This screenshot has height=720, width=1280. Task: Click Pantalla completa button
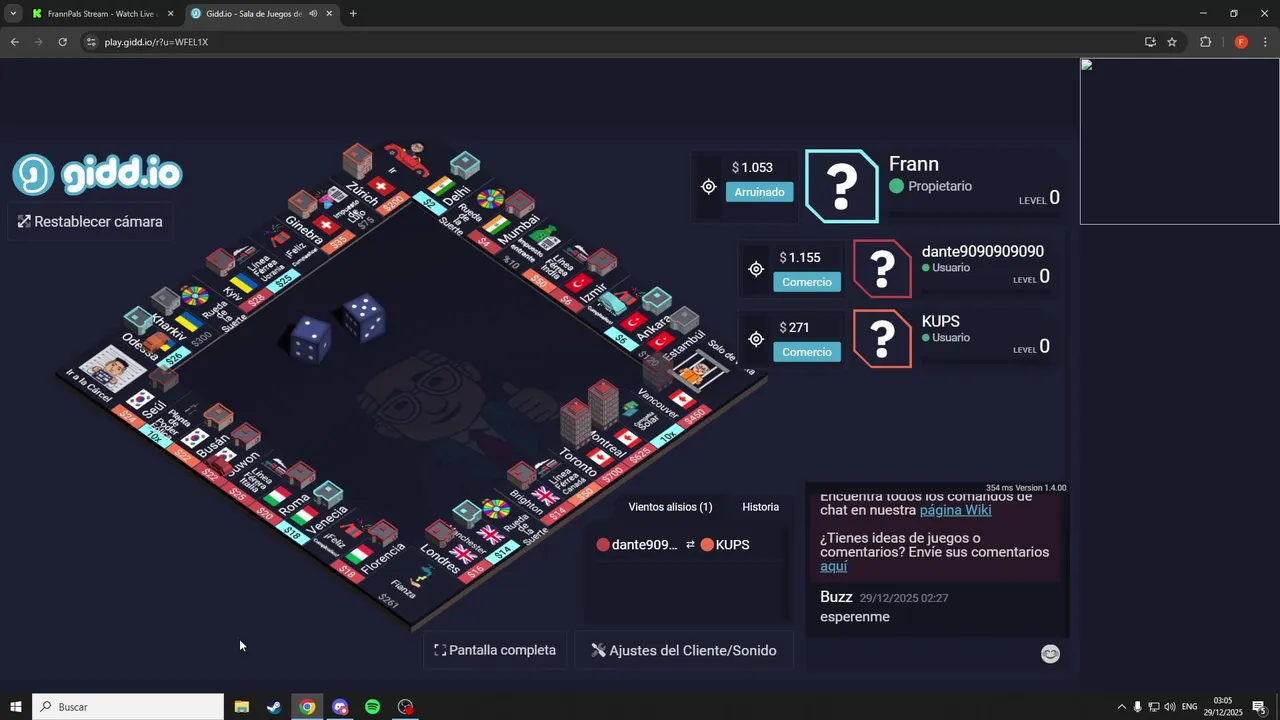point(495,650)
